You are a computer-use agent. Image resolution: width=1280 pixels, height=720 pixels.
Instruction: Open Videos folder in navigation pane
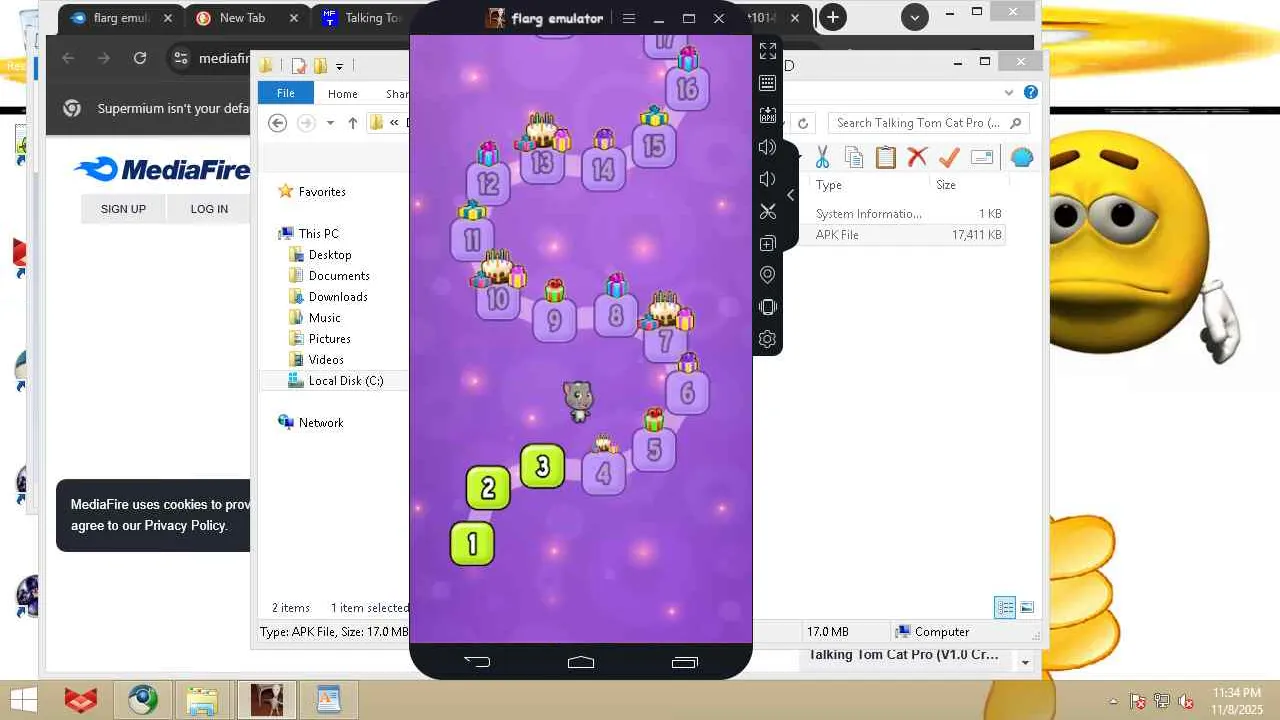pyautogui.click(x=326, y=360)
